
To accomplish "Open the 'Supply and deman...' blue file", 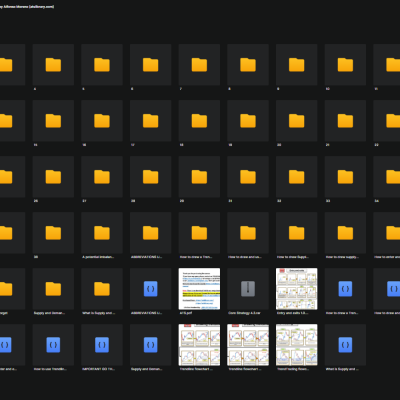I will [x=151, y=345].
